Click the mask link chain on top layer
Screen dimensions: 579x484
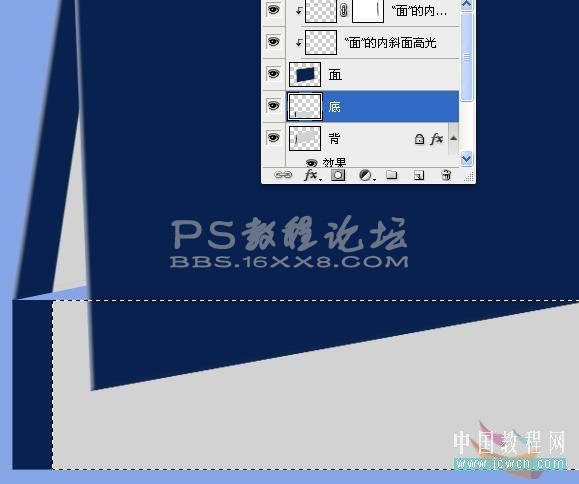pyautogui.click(x=343, y=11)
